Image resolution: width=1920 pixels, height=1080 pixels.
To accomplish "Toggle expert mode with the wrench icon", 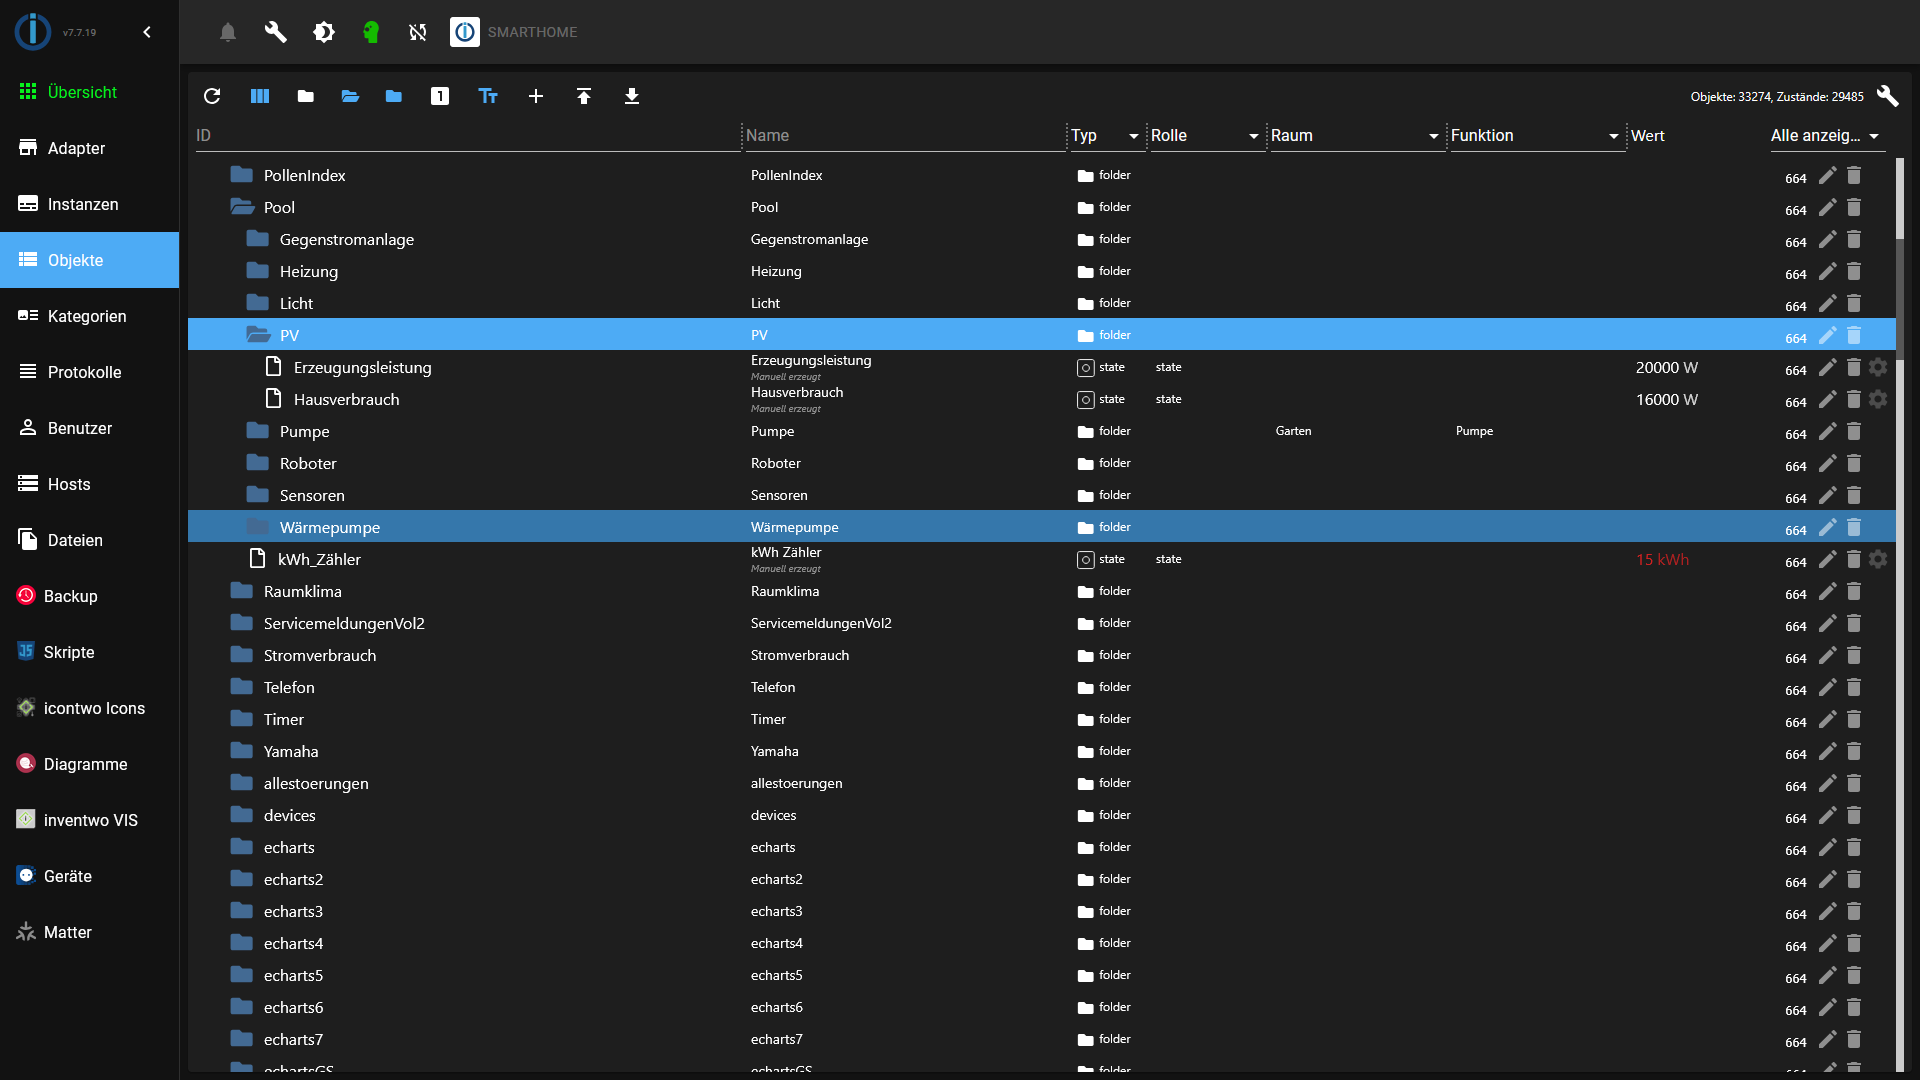I will tap(275, 32).
